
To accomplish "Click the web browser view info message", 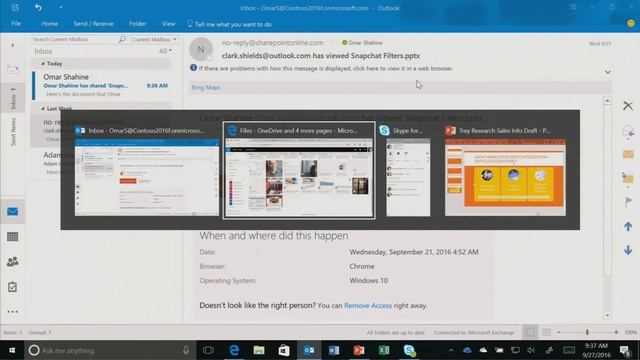I will [325, 69].
